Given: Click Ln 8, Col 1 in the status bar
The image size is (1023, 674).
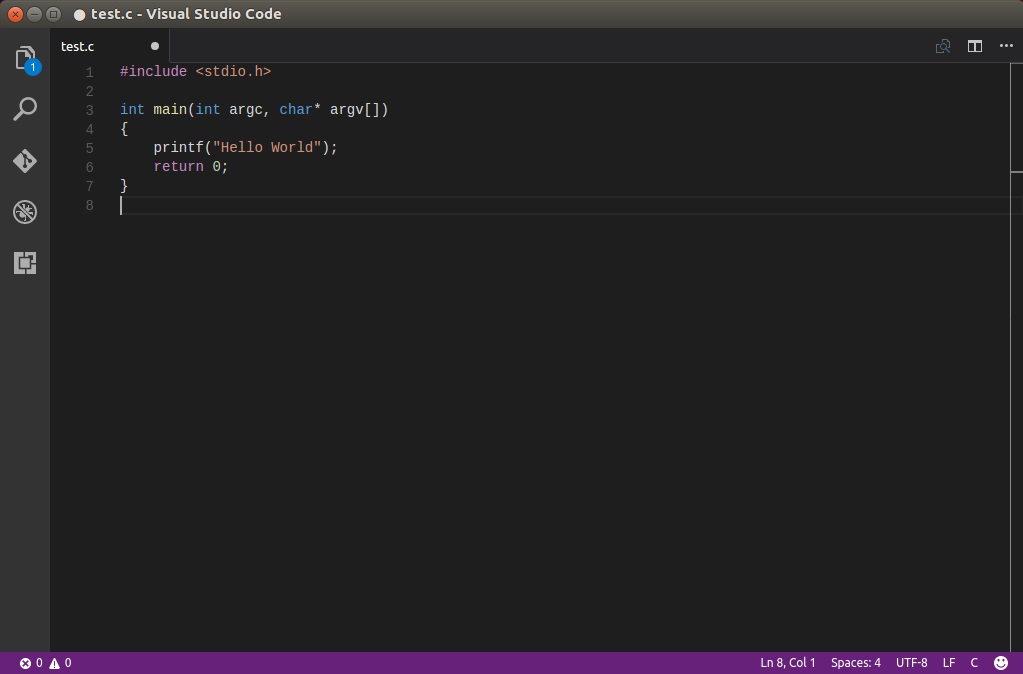Looking at the screenshot, I should click(787, 663).
